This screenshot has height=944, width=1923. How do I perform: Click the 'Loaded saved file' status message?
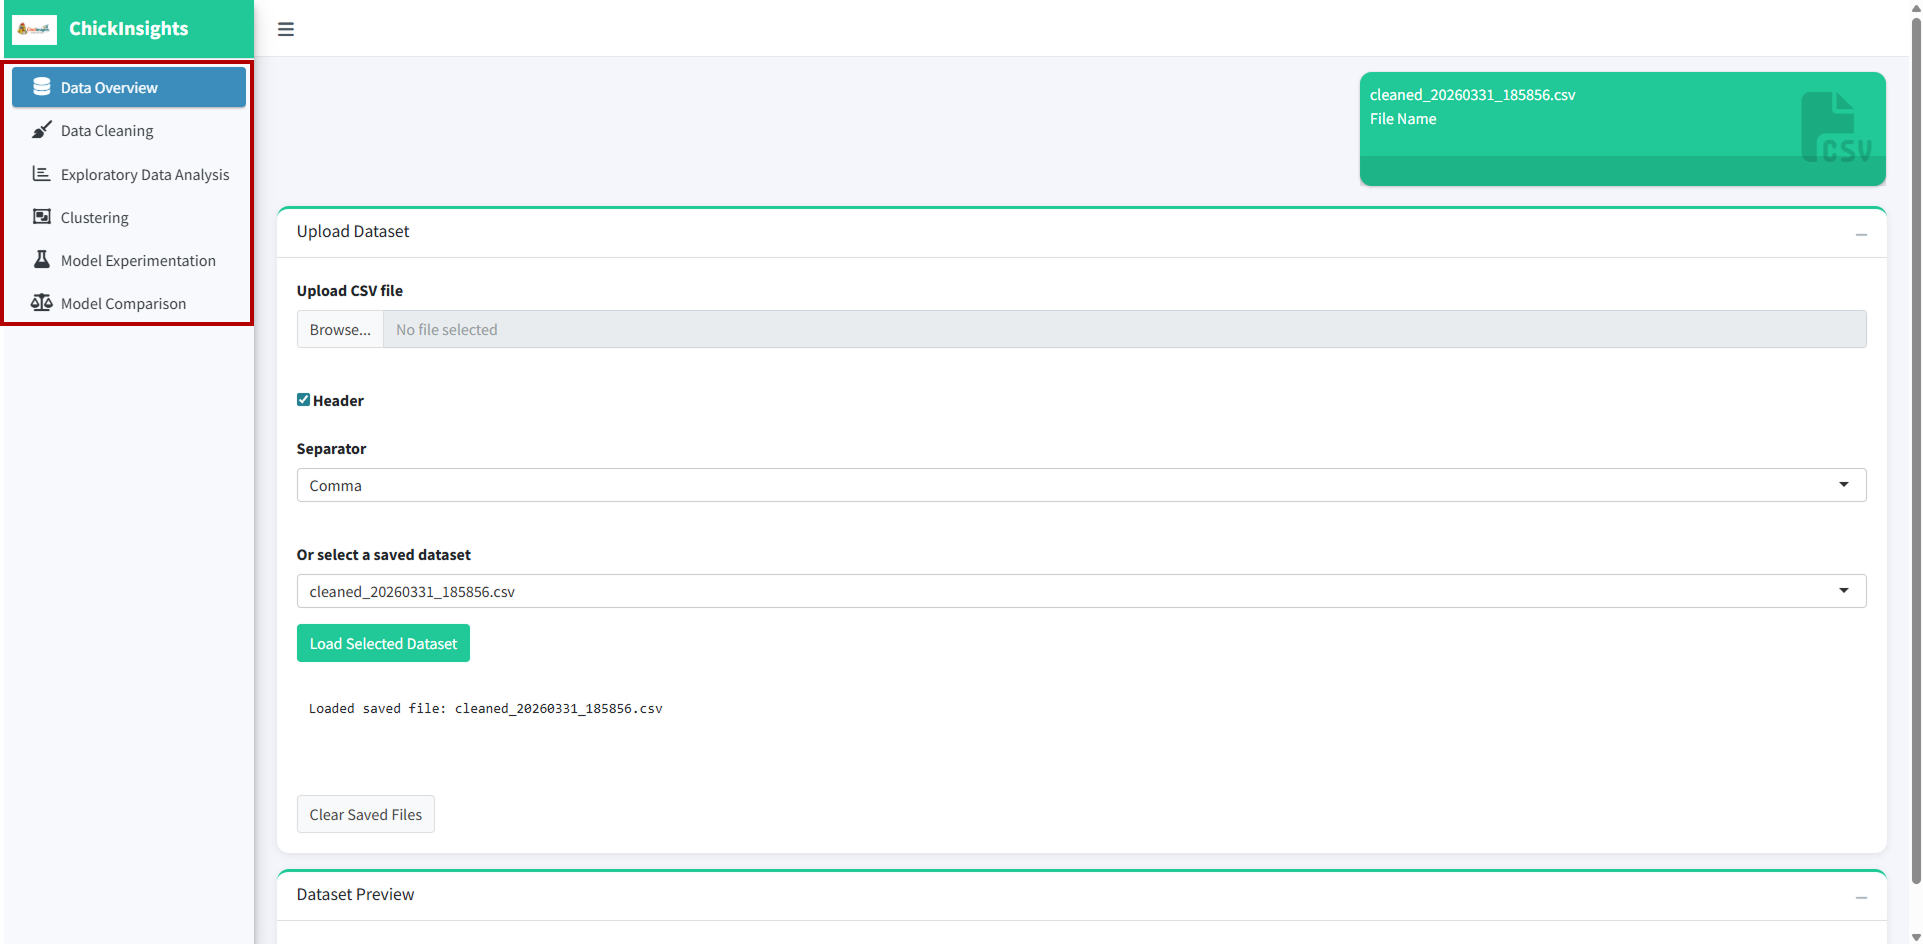[x=485, y=708]
